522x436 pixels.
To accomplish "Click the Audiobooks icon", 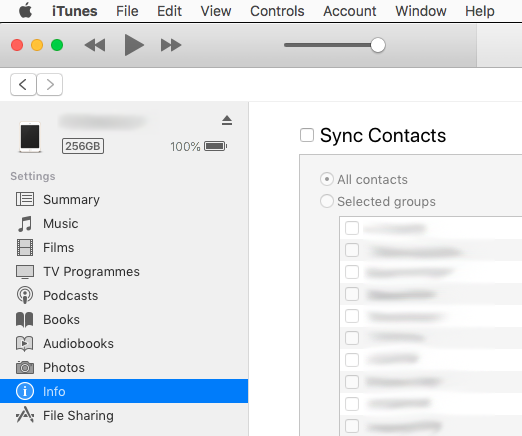I will (25, 343).
